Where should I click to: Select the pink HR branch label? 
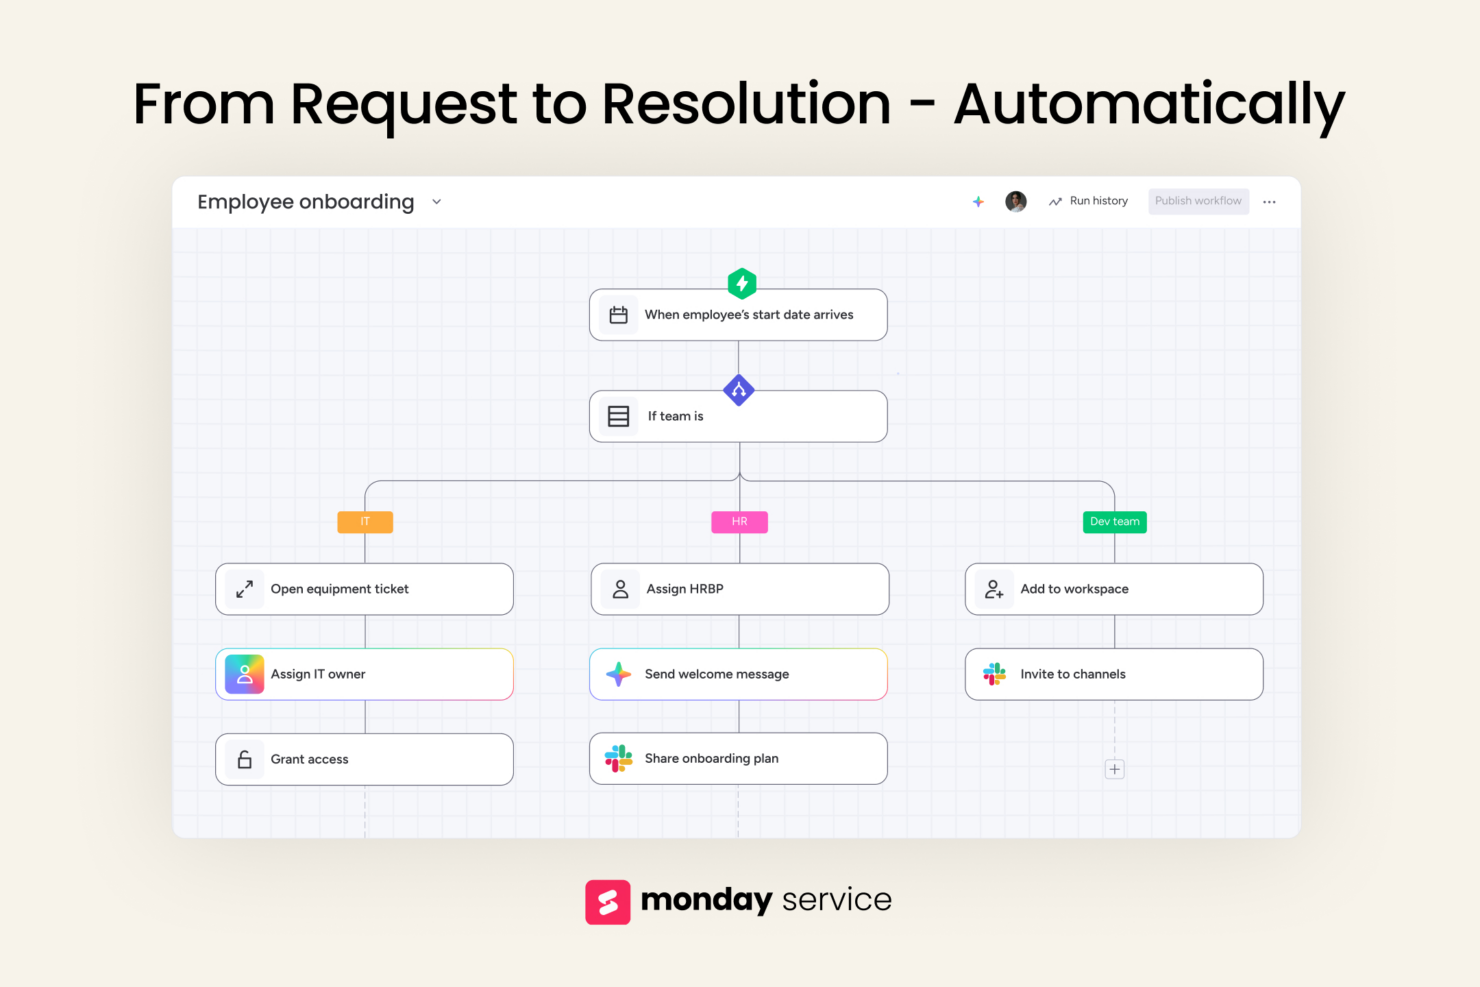click(x=739, y=522)
